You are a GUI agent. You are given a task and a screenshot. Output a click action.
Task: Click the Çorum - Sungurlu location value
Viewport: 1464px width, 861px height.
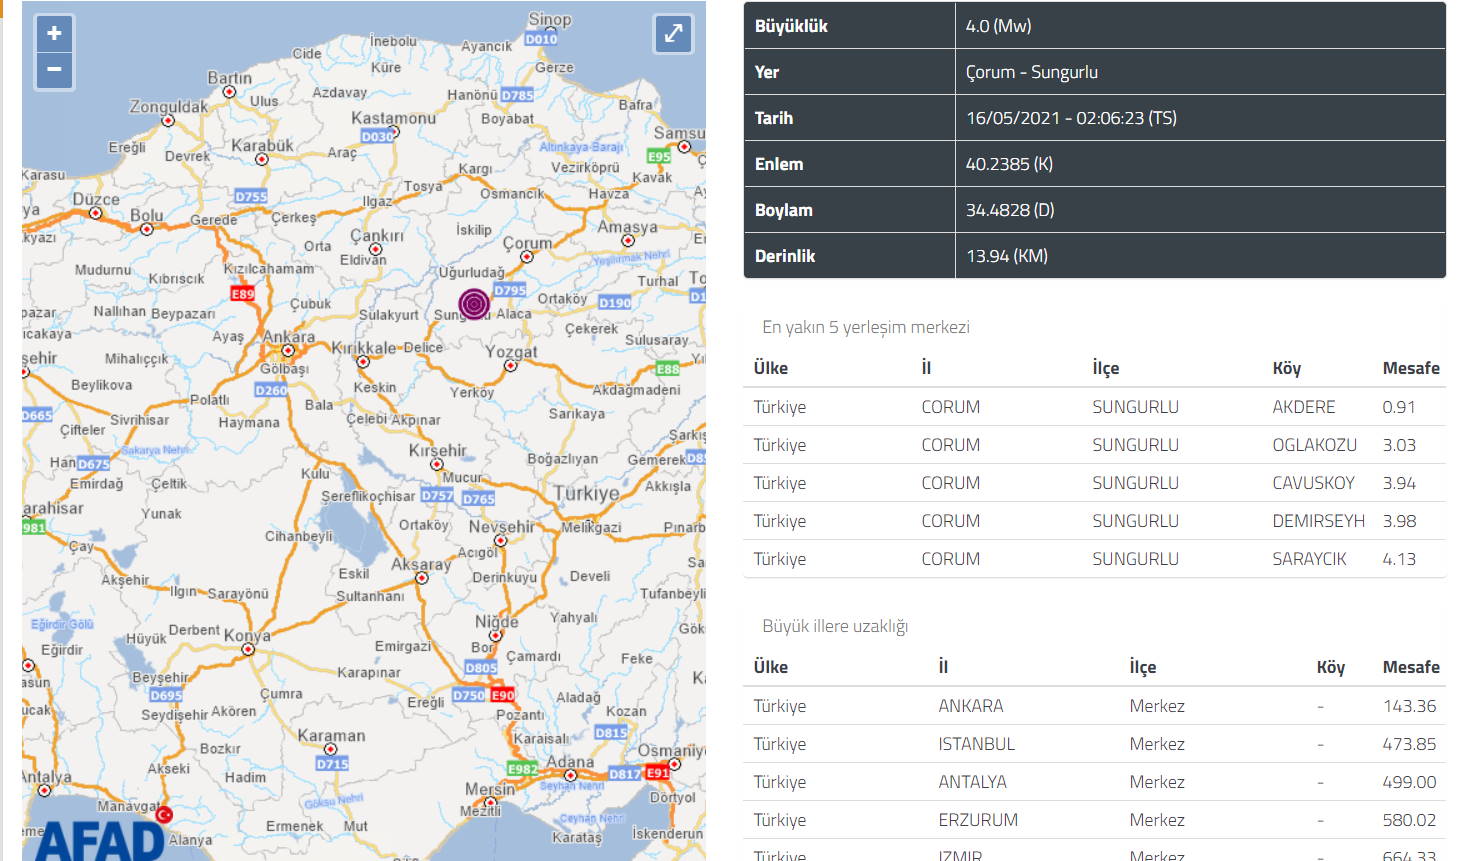tap(1031, 72)
